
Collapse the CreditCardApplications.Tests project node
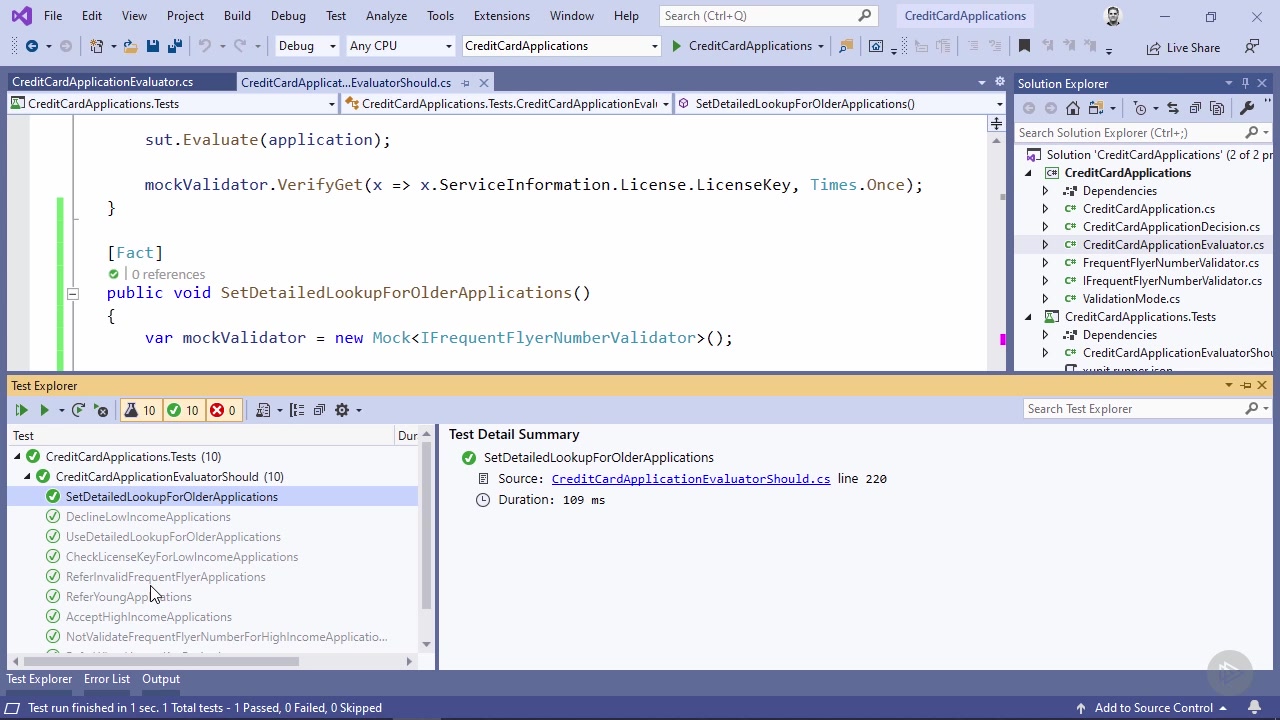(1028, 317)
